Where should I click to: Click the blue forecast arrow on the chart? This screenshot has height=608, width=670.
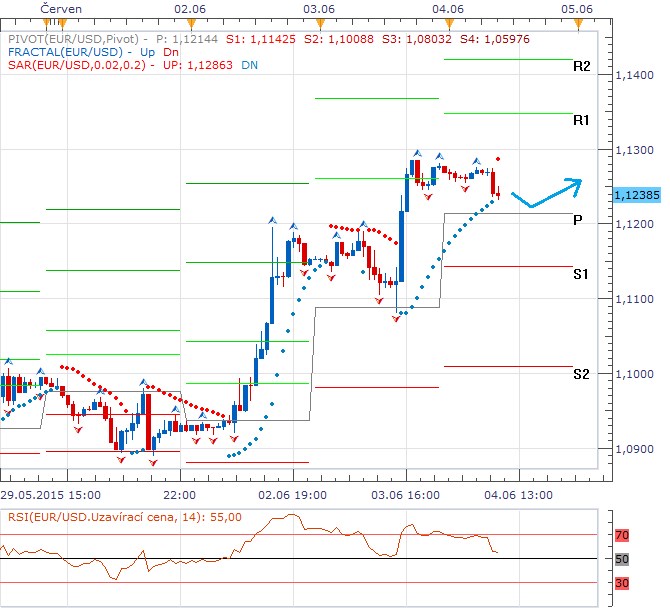click(x=545, y=193)
